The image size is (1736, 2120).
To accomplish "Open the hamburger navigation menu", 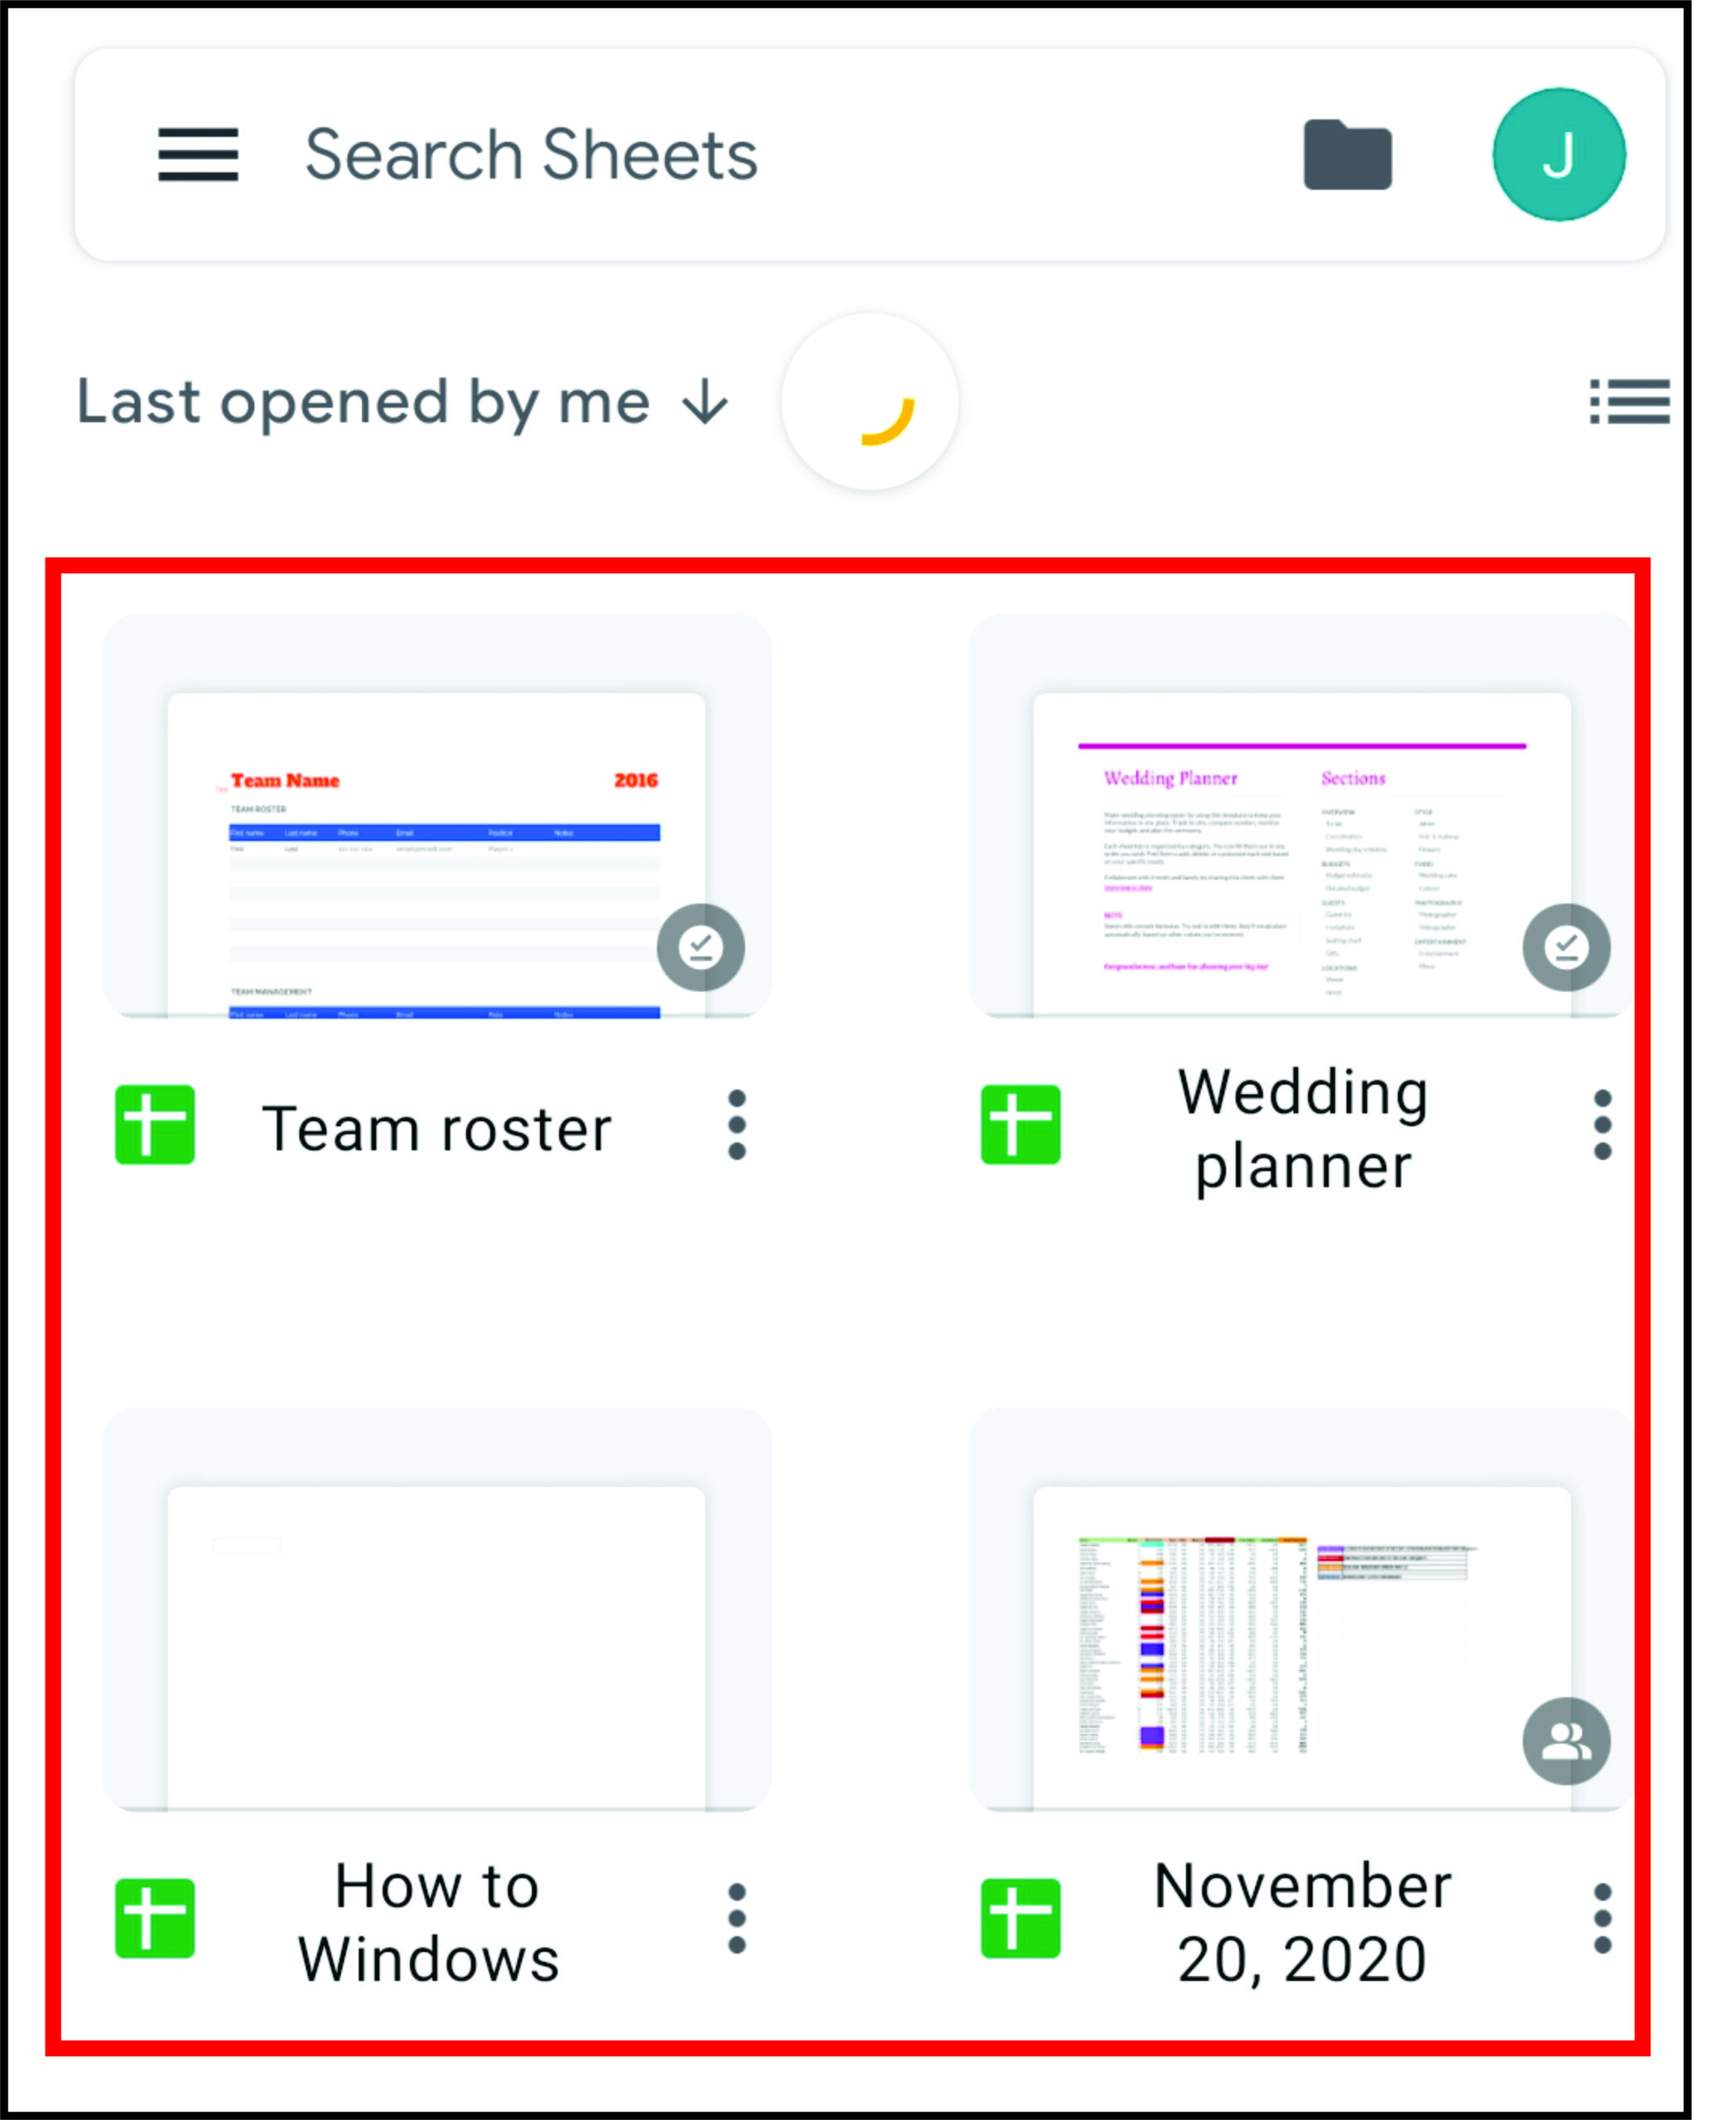I will [198, 155].
